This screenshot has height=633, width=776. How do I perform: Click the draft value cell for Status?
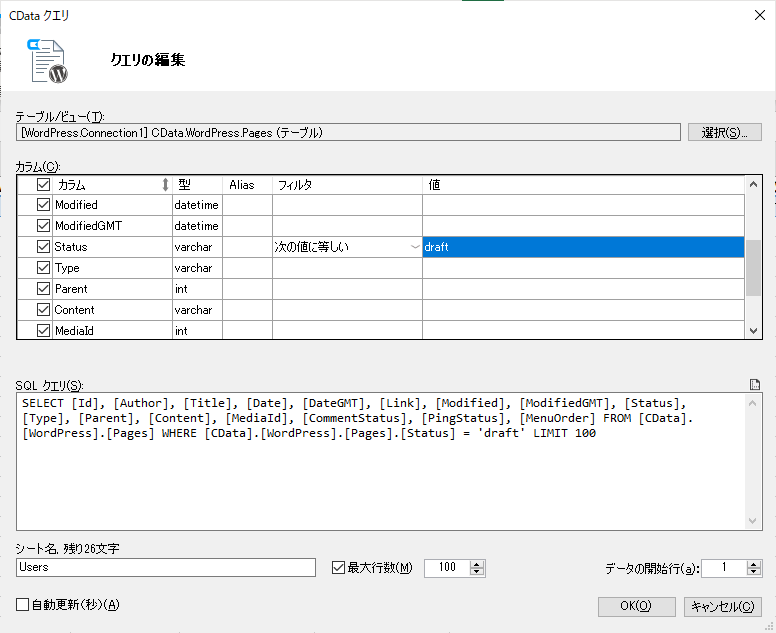click(583, 247)
